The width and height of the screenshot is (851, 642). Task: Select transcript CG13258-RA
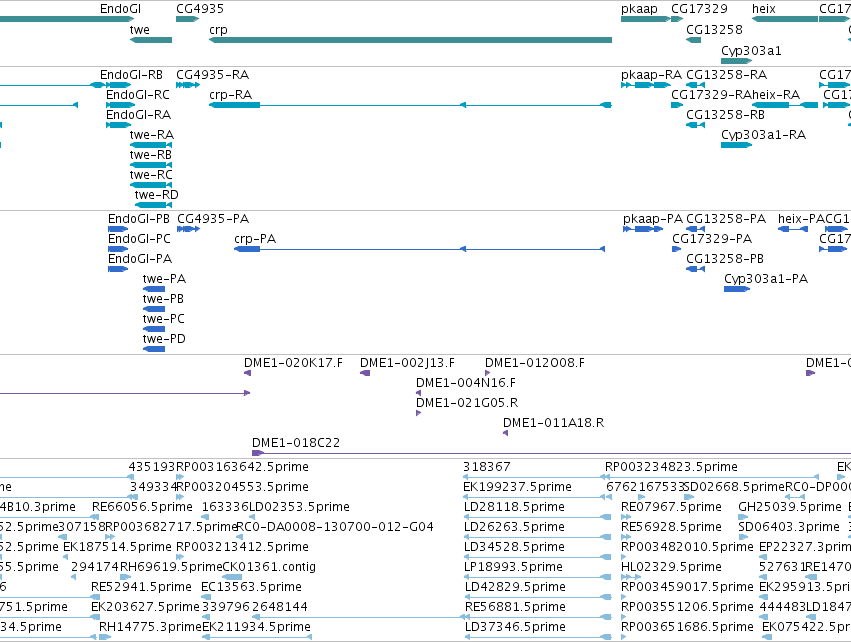pos(727,74)
